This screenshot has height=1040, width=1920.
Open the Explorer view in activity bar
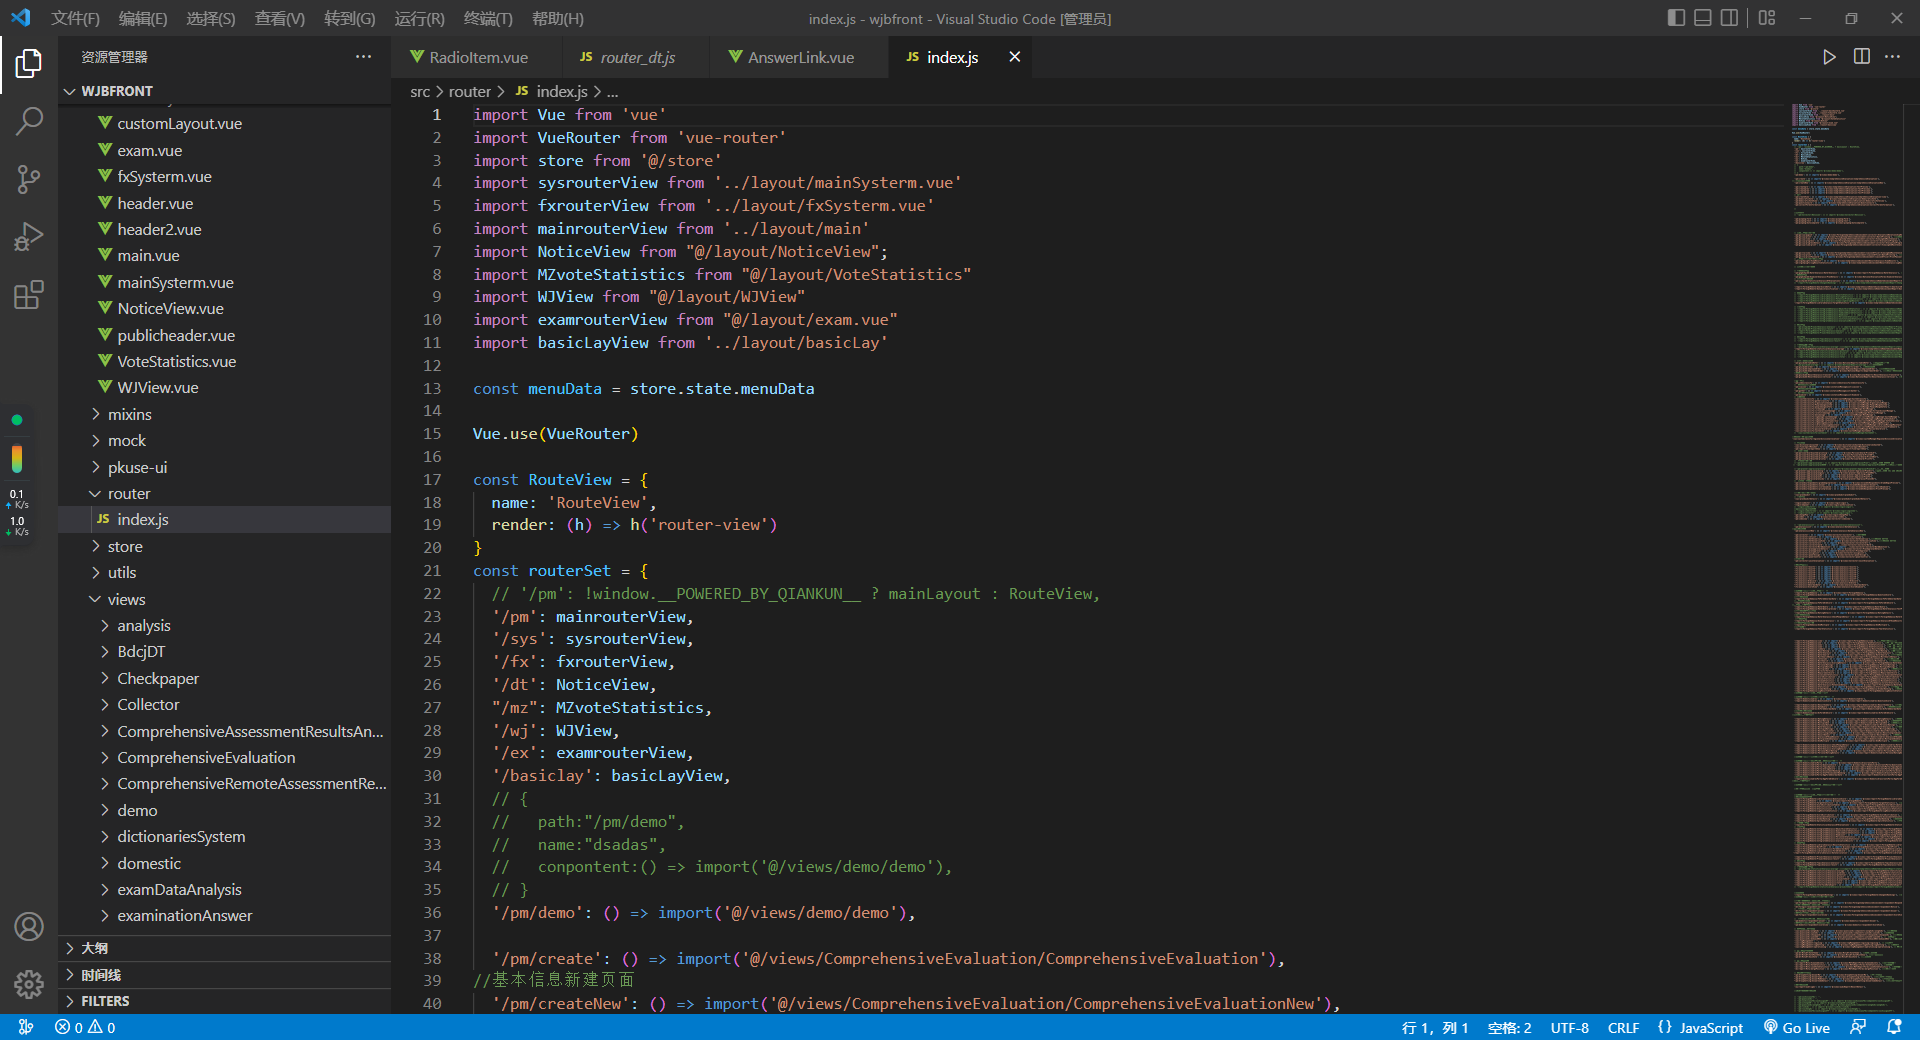[29, 64]
